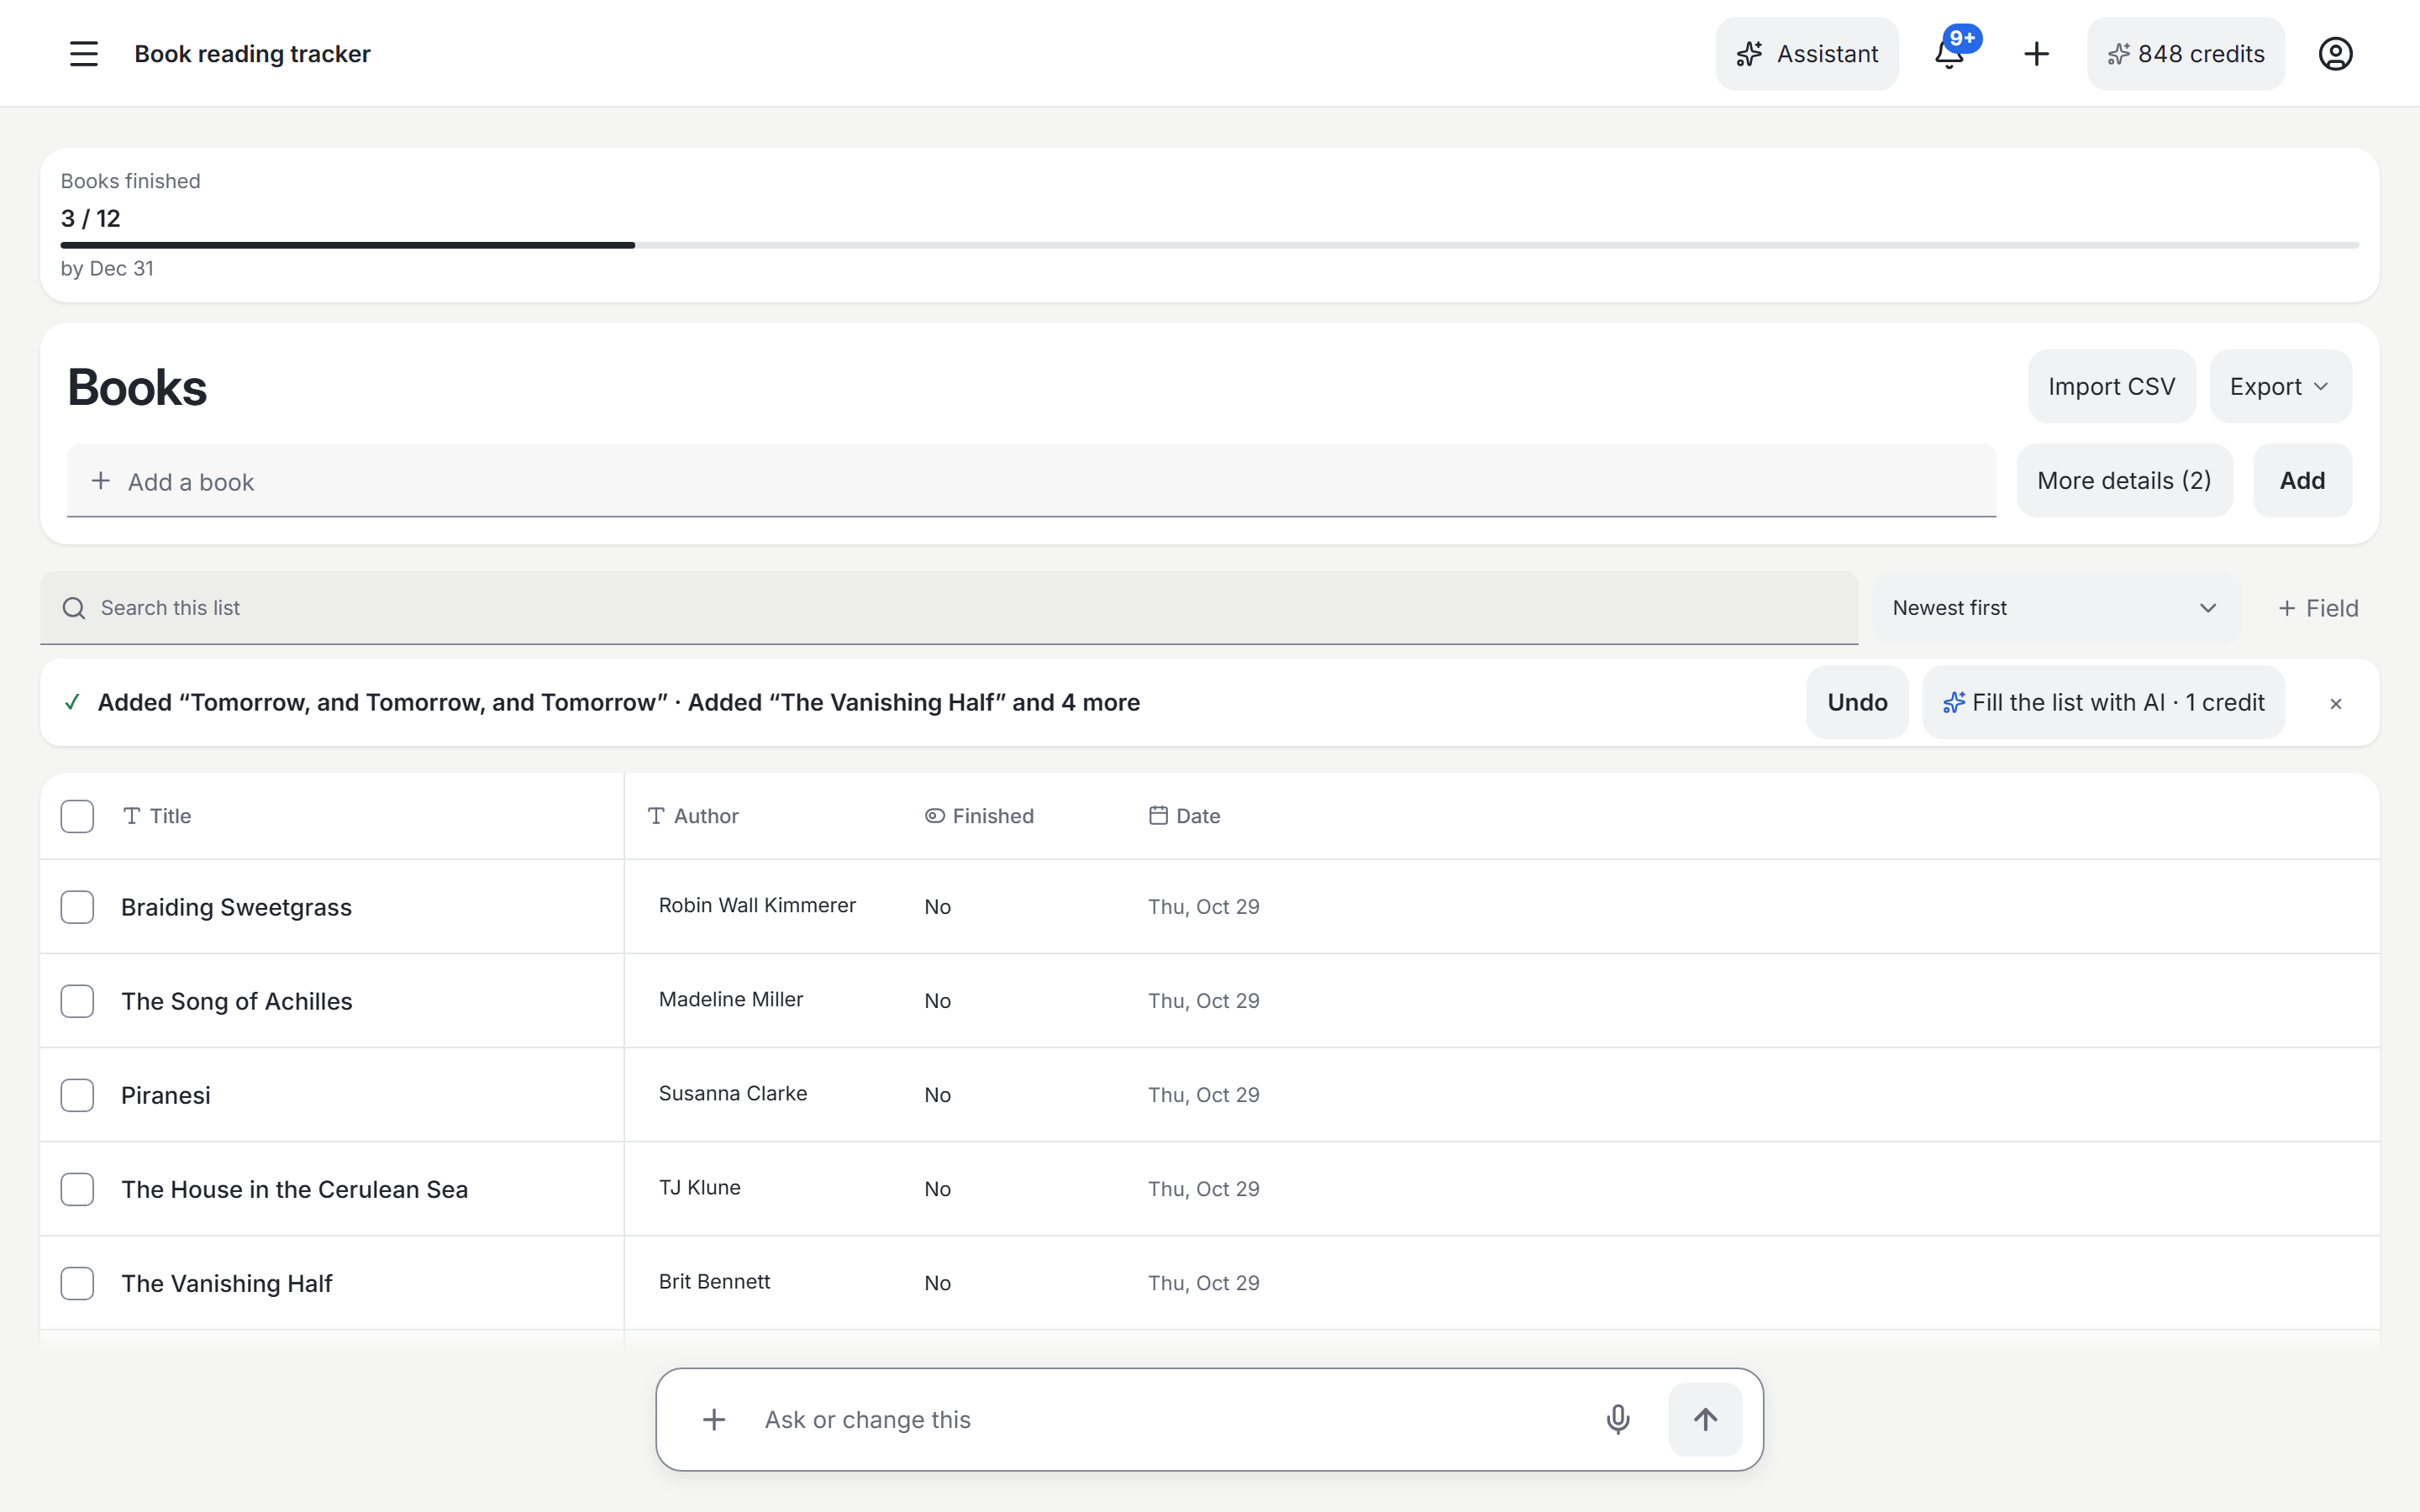Add a new field with + Field

2318,608
